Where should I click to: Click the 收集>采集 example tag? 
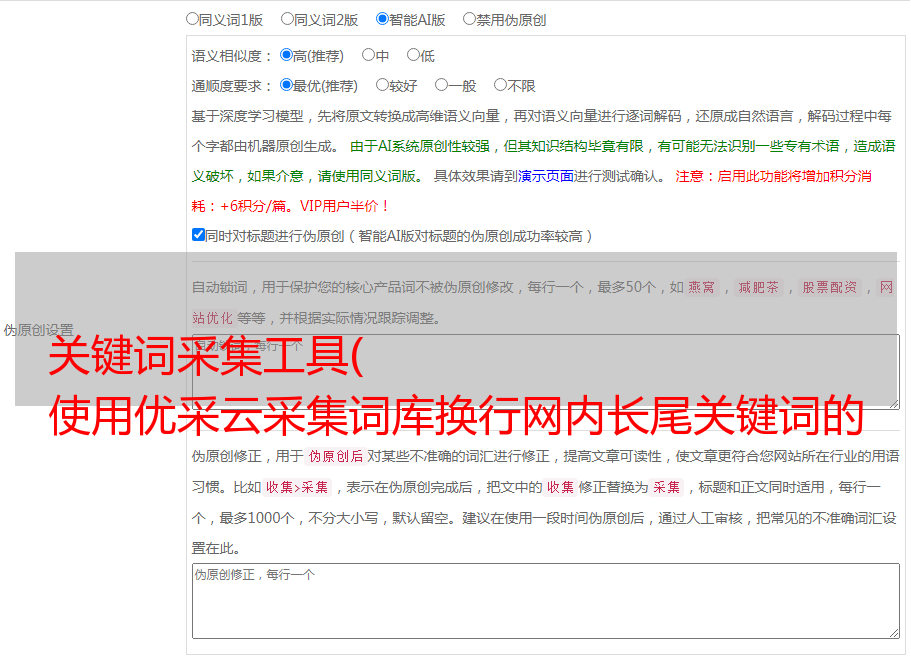(x=297, y=487)
